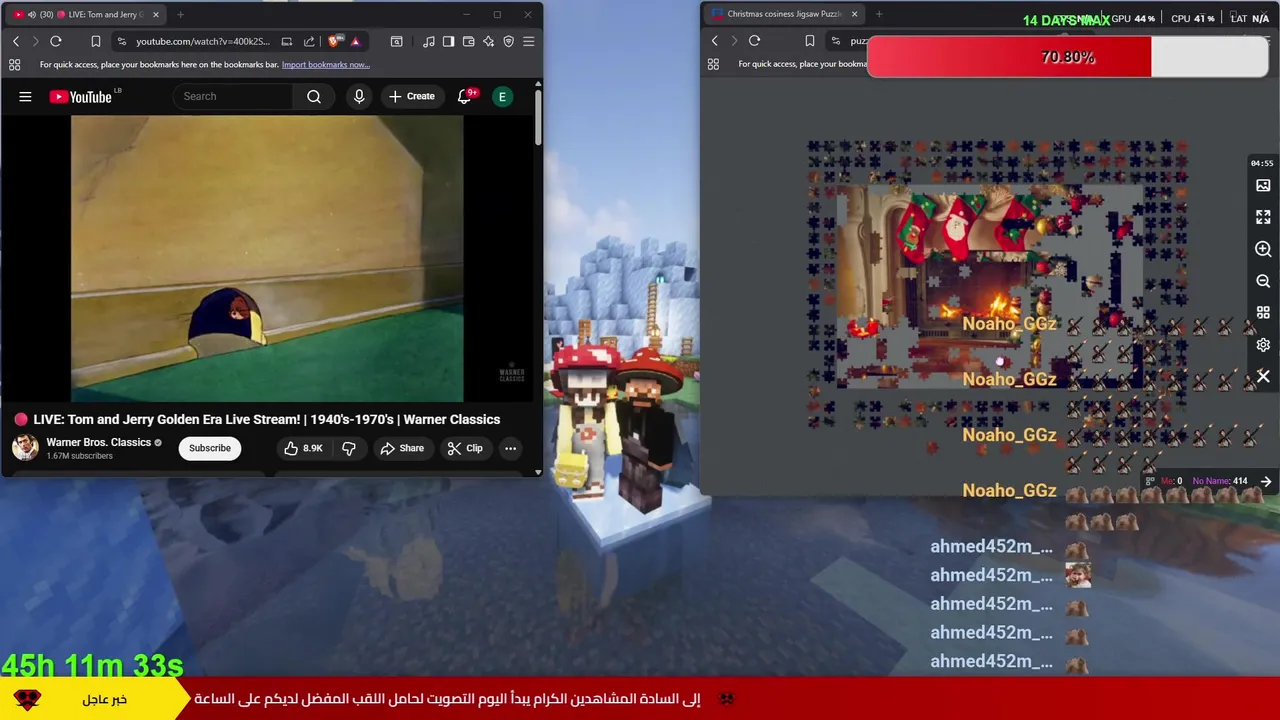Viewport: 1280px width, 720px height.
Task: Toggle the browser sidebar panel
Action: point(448,41)
